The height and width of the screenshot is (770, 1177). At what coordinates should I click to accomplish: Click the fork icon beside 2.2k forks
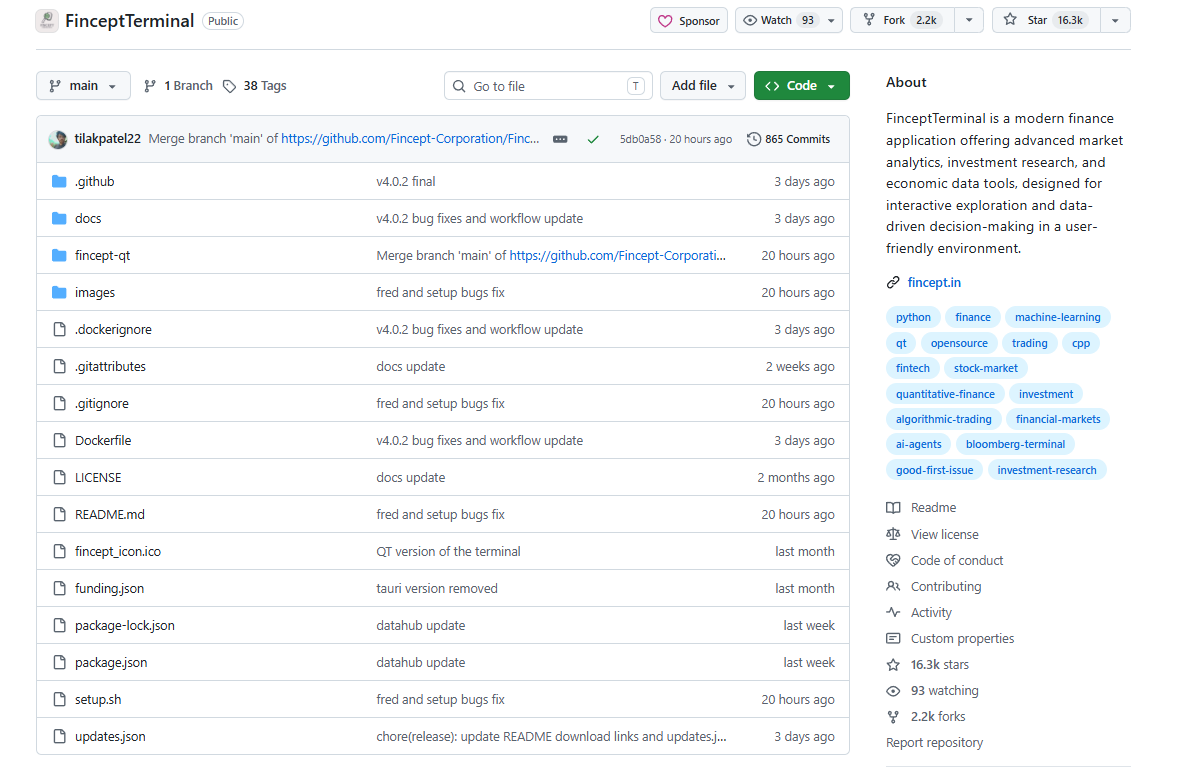point(893,717)
